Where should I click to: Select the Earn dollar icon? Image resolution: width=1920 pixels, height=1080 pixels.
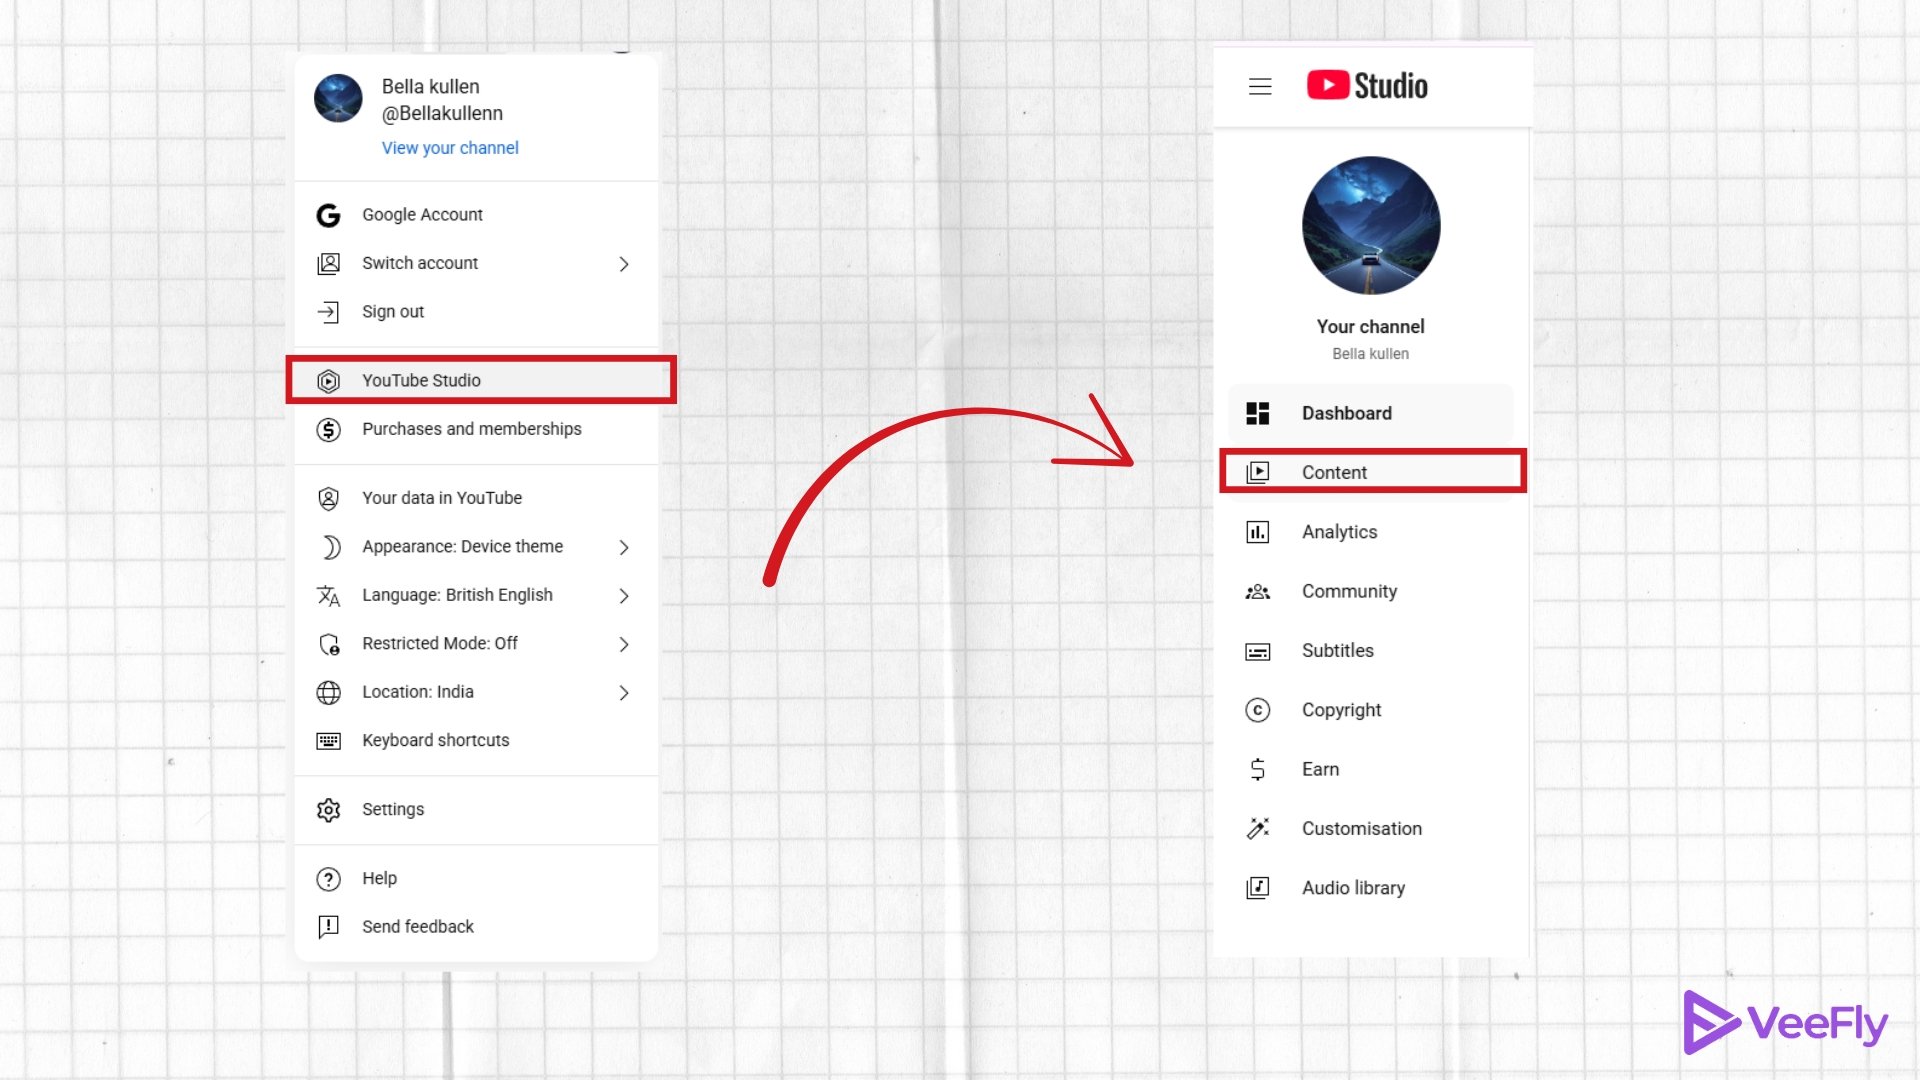point(1257,769)
